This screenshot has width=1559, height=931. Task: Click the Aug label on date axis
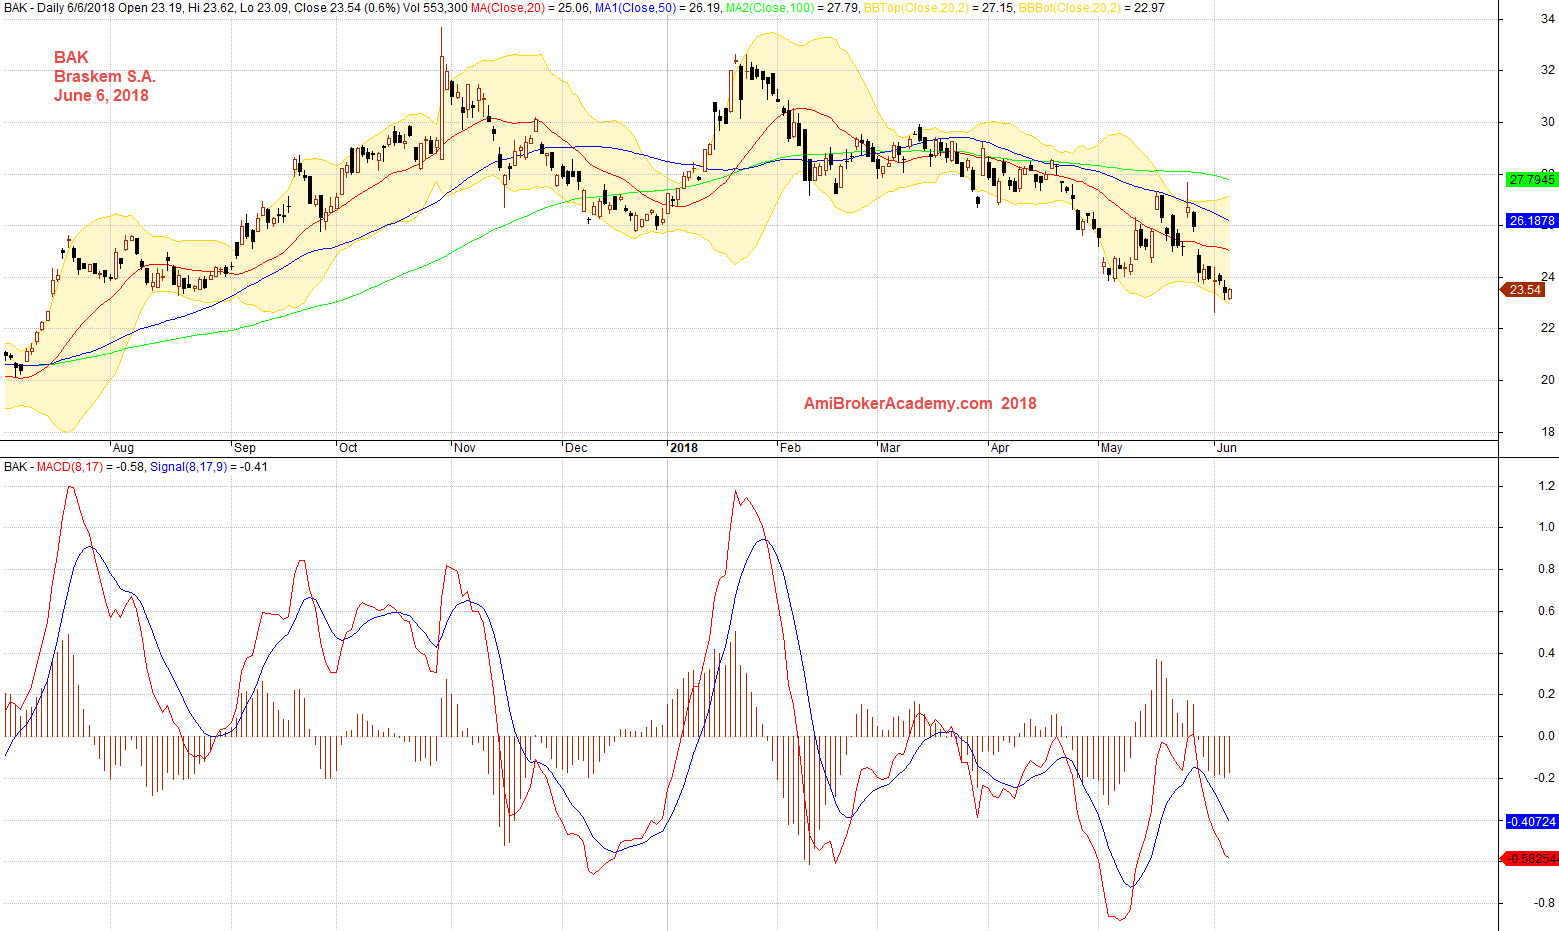click(123, 448)
